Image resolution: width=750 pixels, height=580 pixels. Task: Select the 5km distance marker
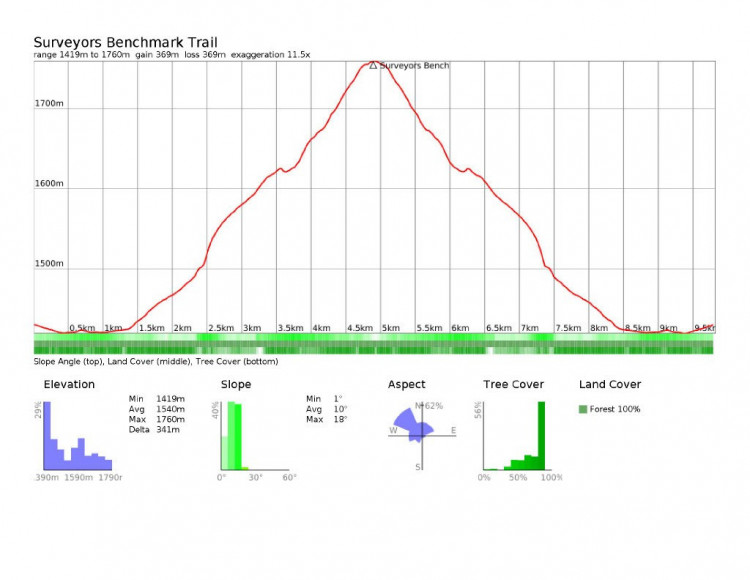pyautogui.click(x=391, y=328)
